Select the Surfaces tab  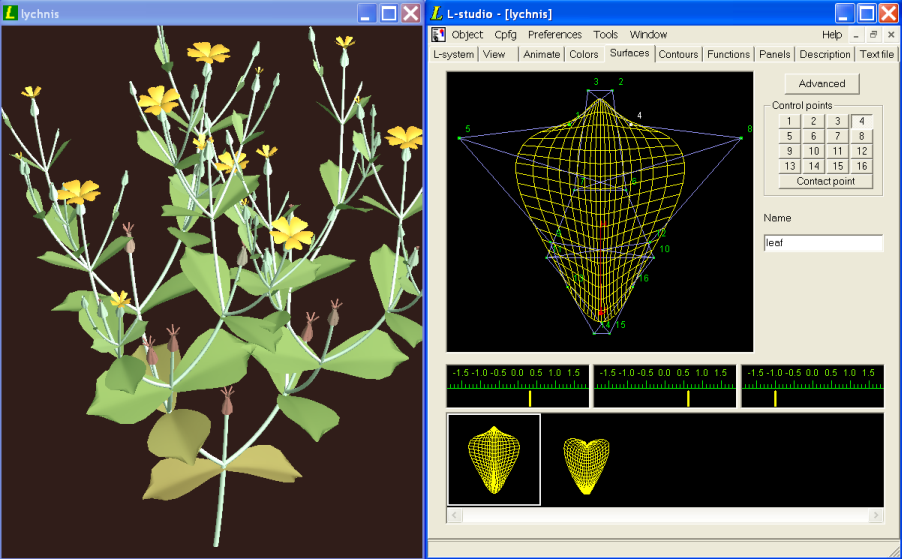[629, 53]
